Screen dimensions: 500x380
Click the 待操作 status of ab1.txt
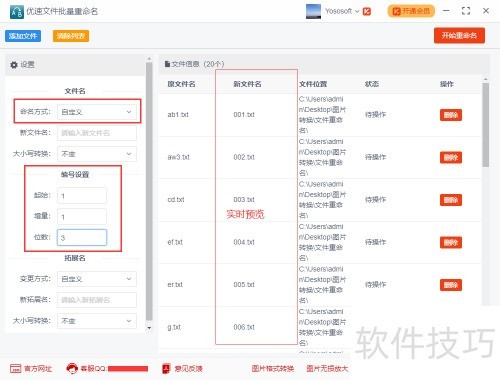tap(376, 115)
